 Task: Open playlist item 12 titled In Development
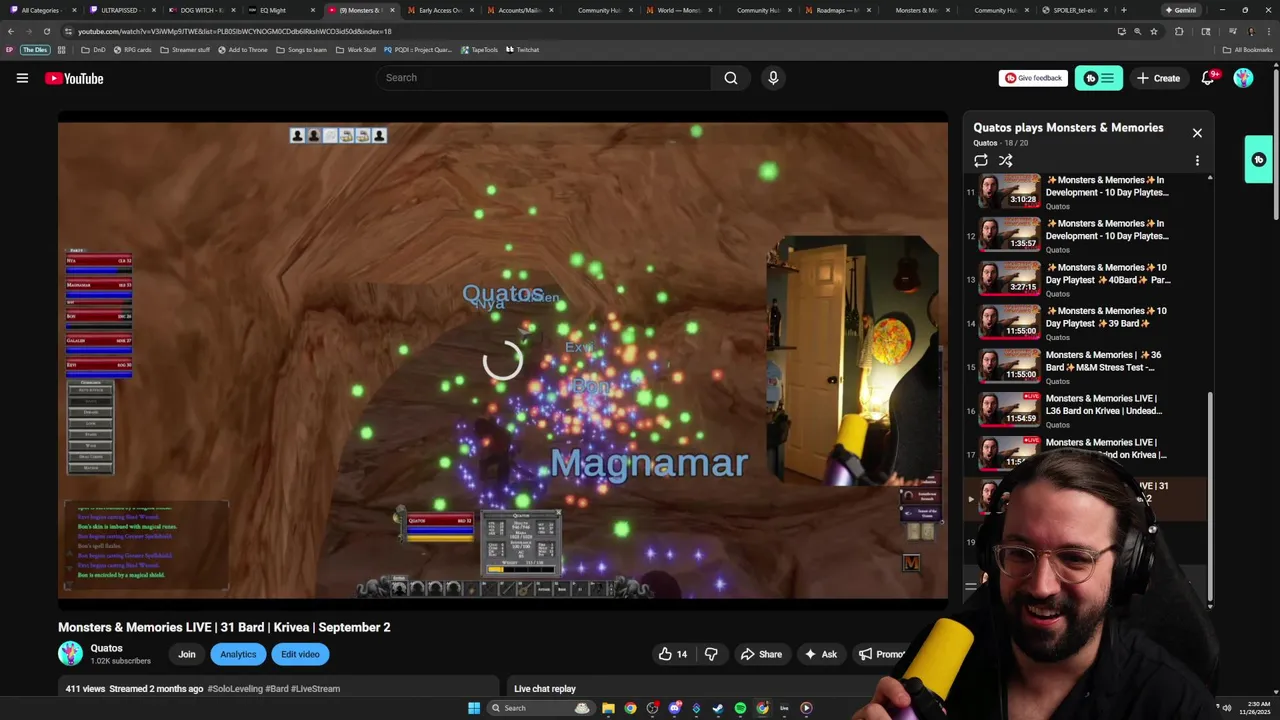1107,230
